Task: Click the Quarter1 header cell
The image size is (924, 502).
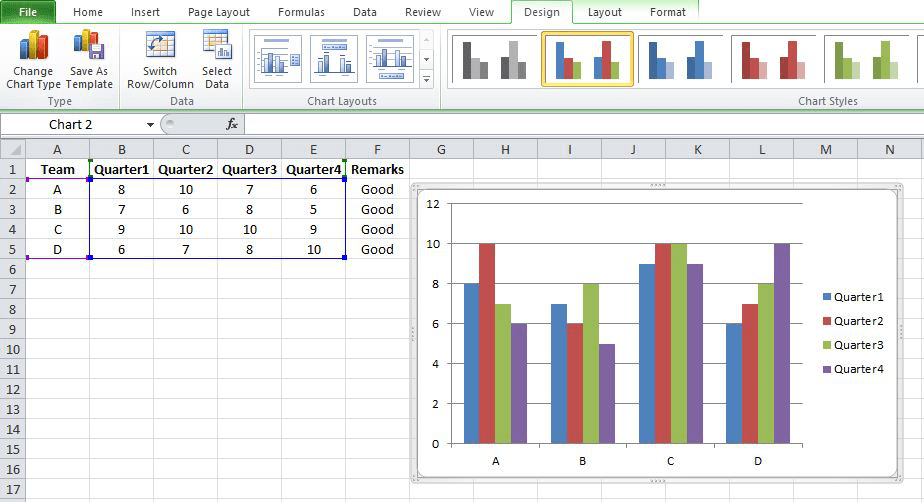Action: pos(121,170)
